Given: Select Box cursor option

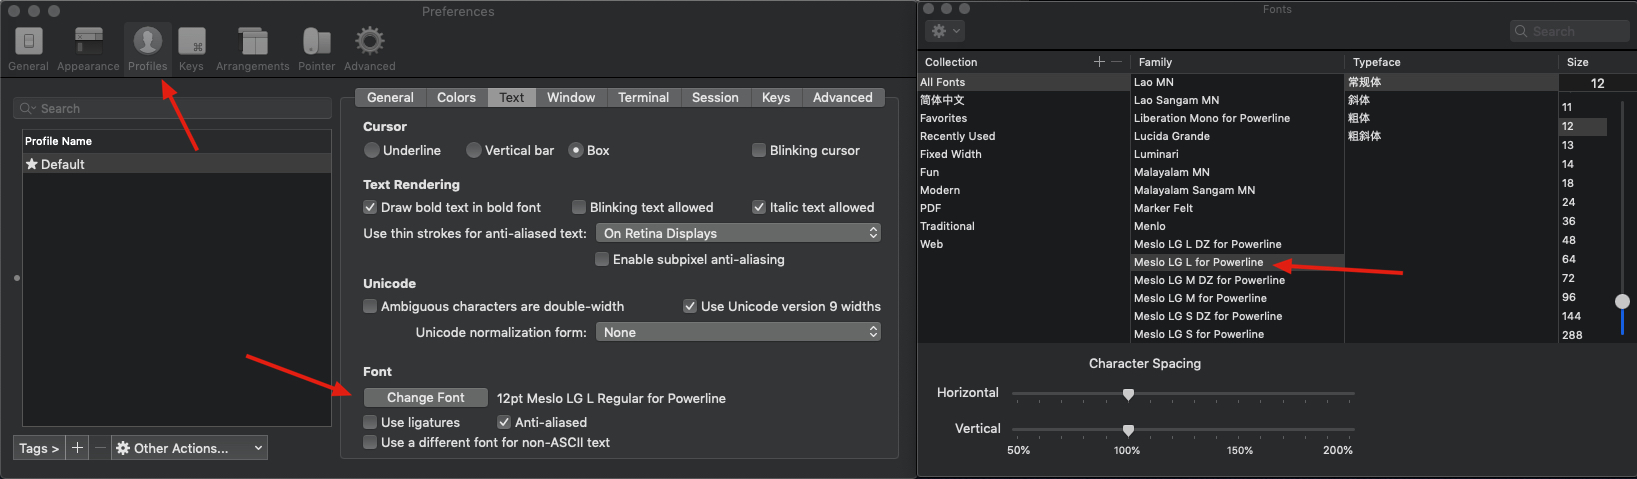Looking at the screenshot, I should point(576,150).
